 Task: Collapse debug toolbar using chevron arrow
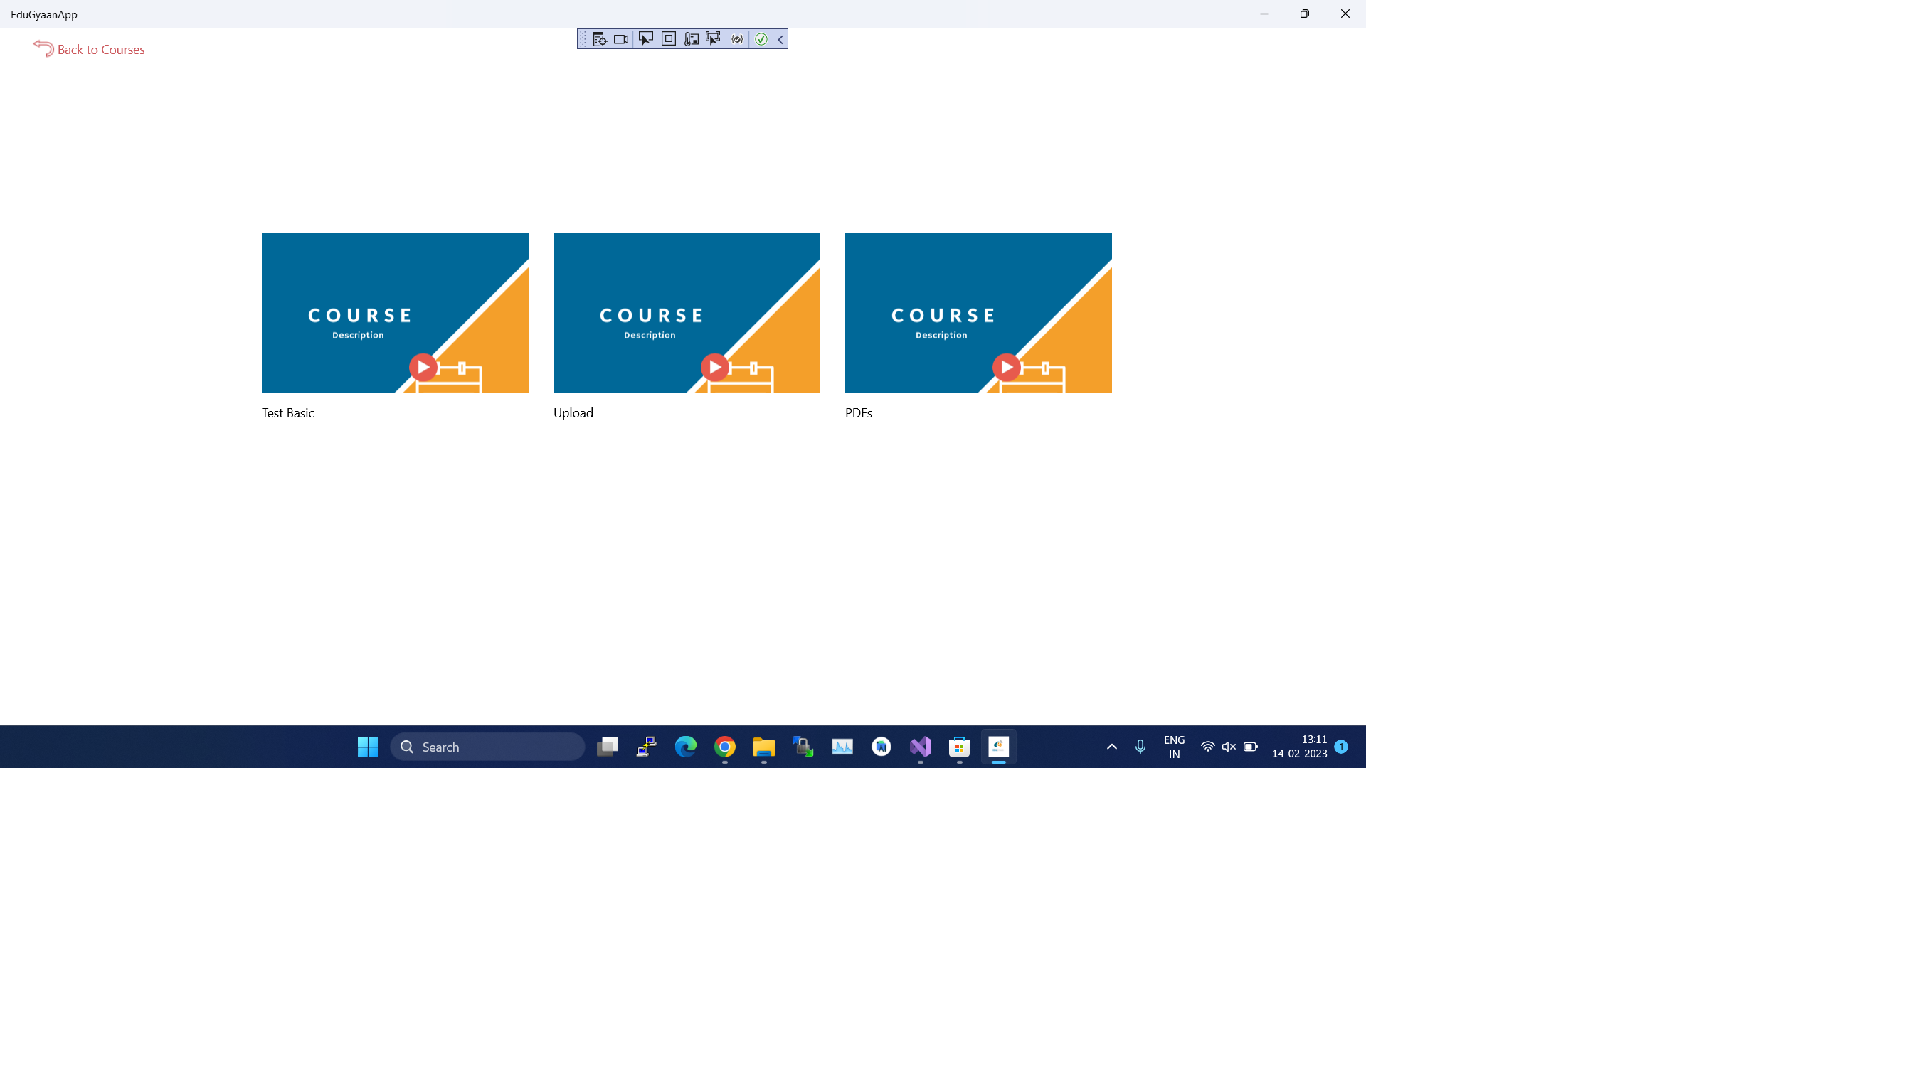[x=780, y=39]
